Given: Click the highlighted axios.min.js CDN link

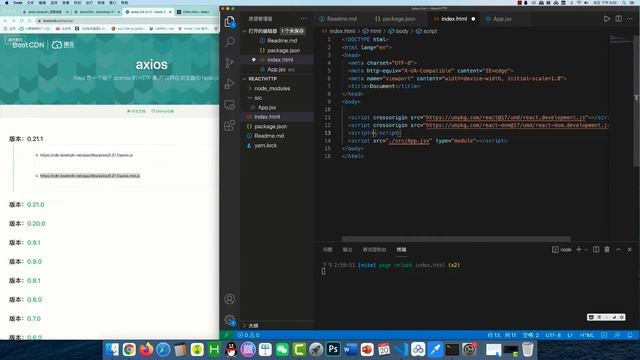Looking at the screenshot, I should (90, 176).
